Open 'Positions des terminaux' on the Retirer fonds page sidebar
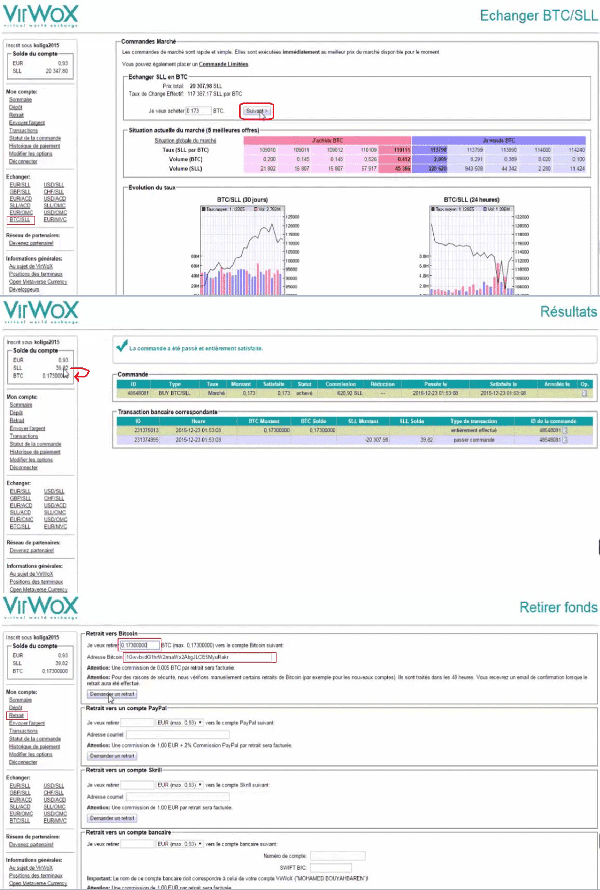The height and width of the screenshot is (890, 600). pos(35,876)
